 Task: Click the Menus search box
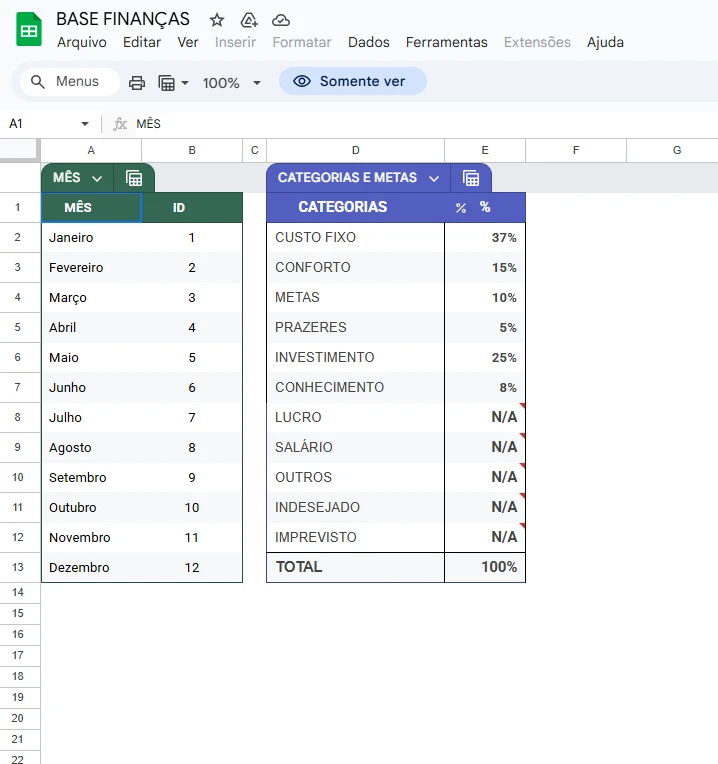(x=68, y=81)
